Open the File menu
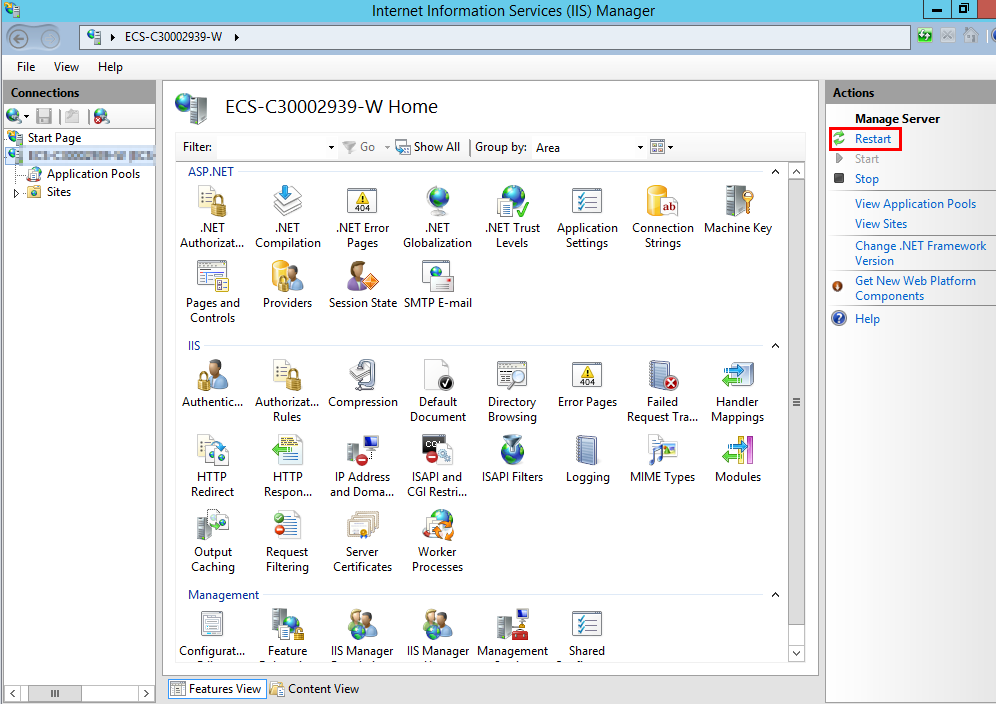 click(x=26, y=67)
